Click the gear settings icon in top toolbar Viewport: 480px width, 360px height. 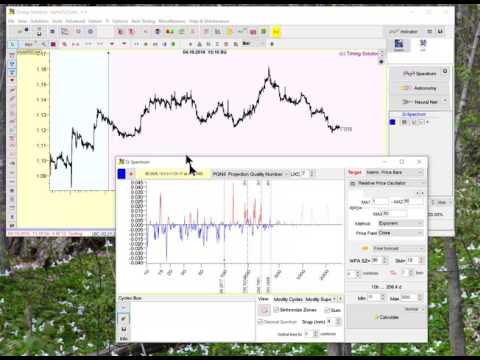90,32
